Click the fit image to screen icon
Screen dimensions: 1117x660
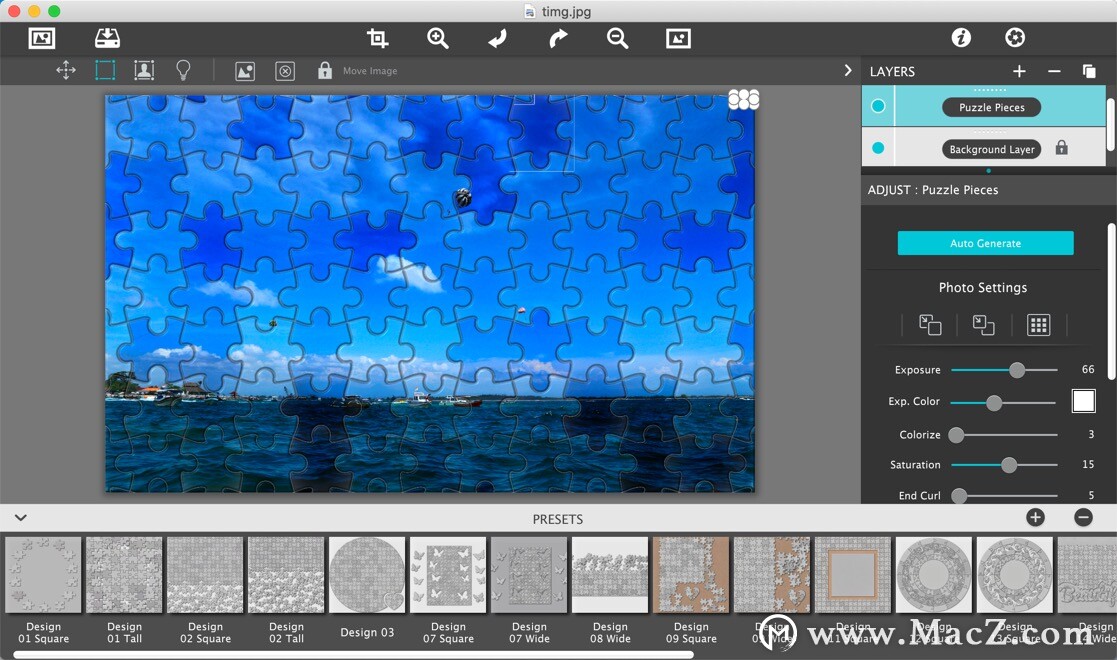tap(678, 38)
